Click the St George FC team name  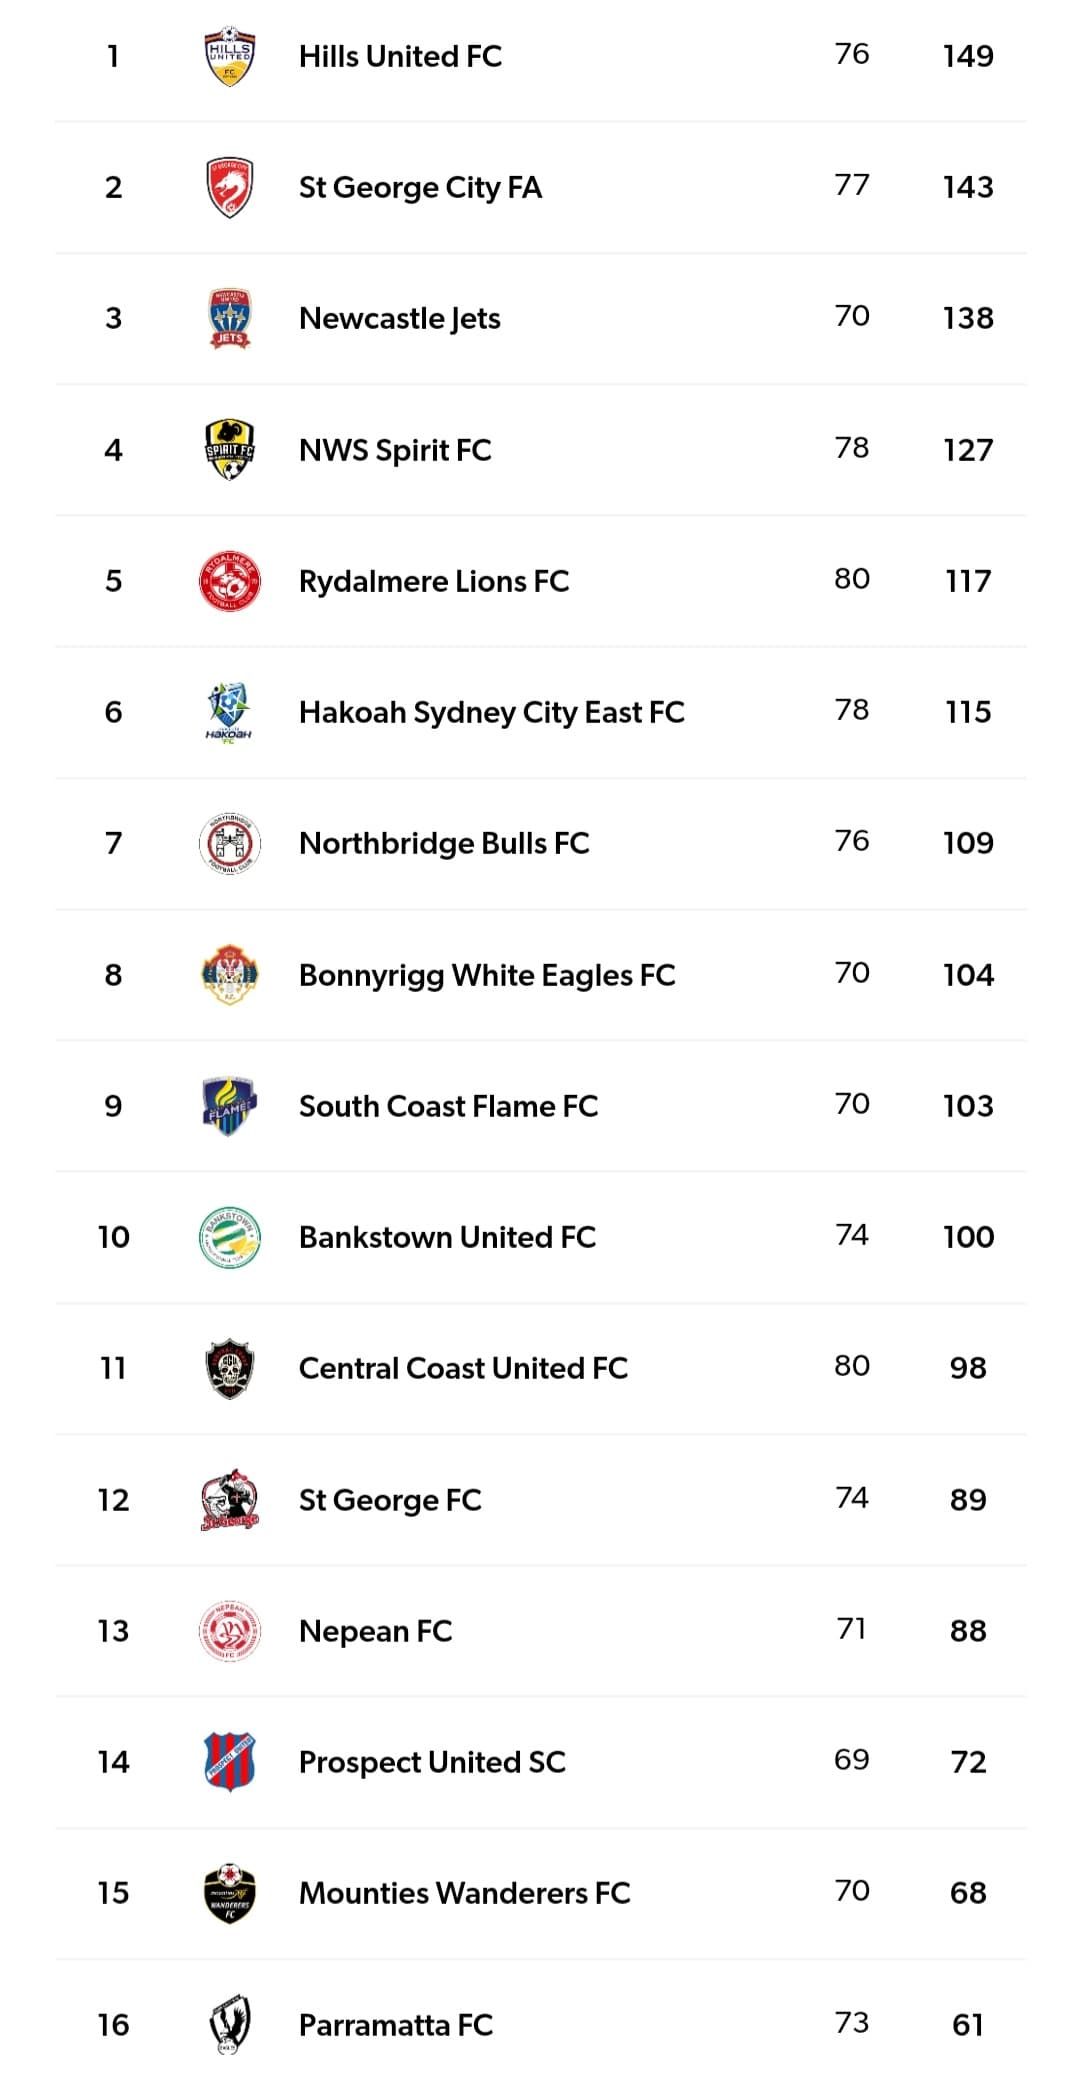(390, 1500)
